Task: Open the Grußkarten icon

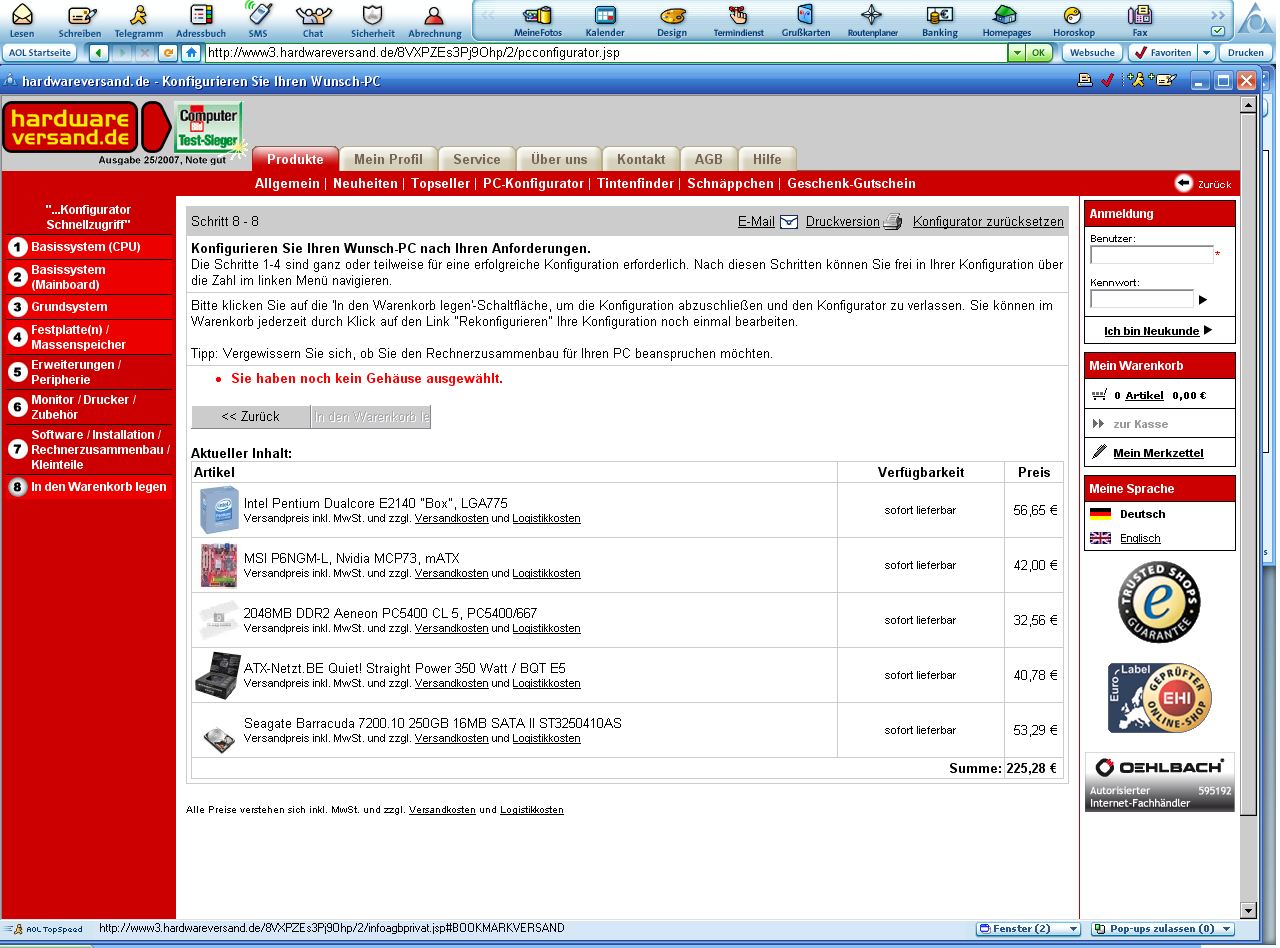Action: 805,15
